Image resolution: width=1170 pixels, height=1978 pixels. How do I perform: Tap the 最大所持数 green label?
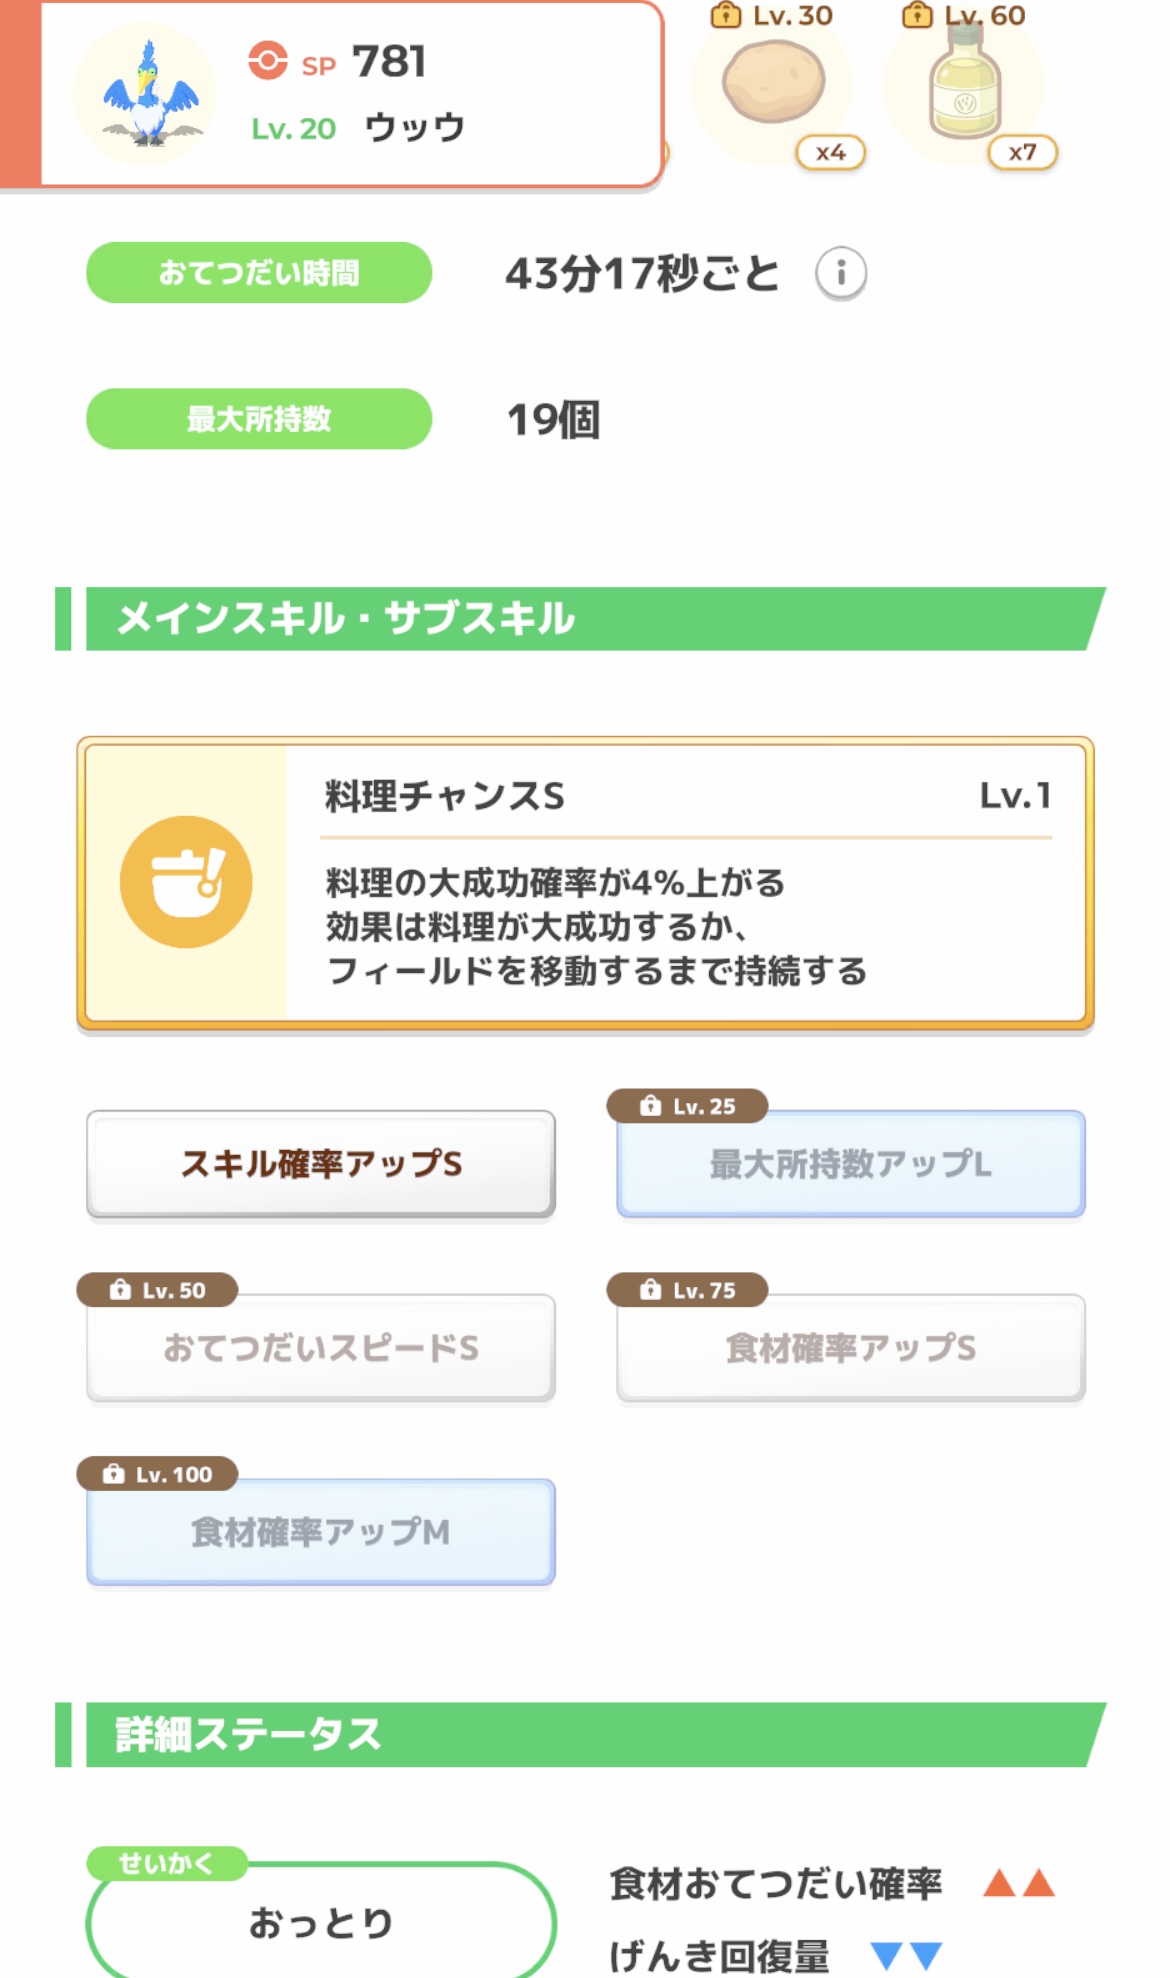(x=259, y=419)
